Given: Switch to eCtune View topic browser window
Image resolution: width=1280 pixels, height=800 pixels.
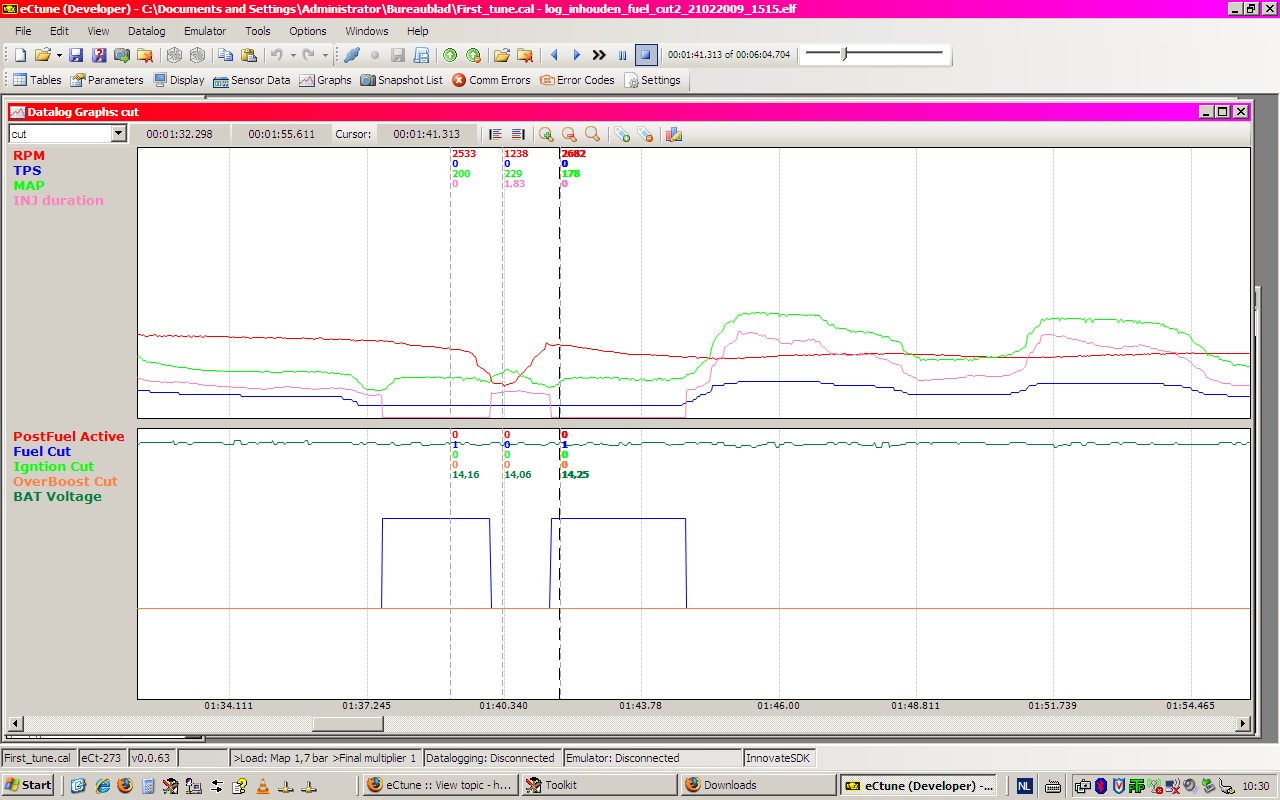Looking at the screenshot, I should pos(440,785).
